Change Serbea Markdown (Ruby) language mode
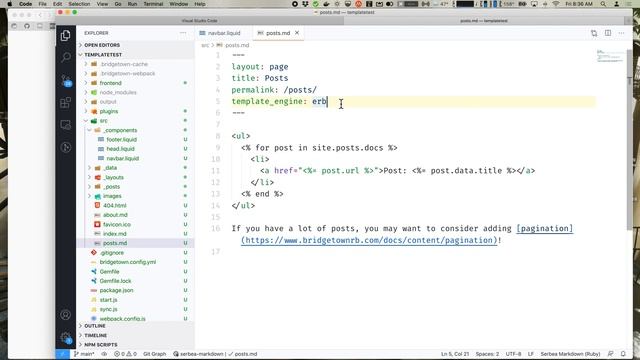 (x=570, y=354)
